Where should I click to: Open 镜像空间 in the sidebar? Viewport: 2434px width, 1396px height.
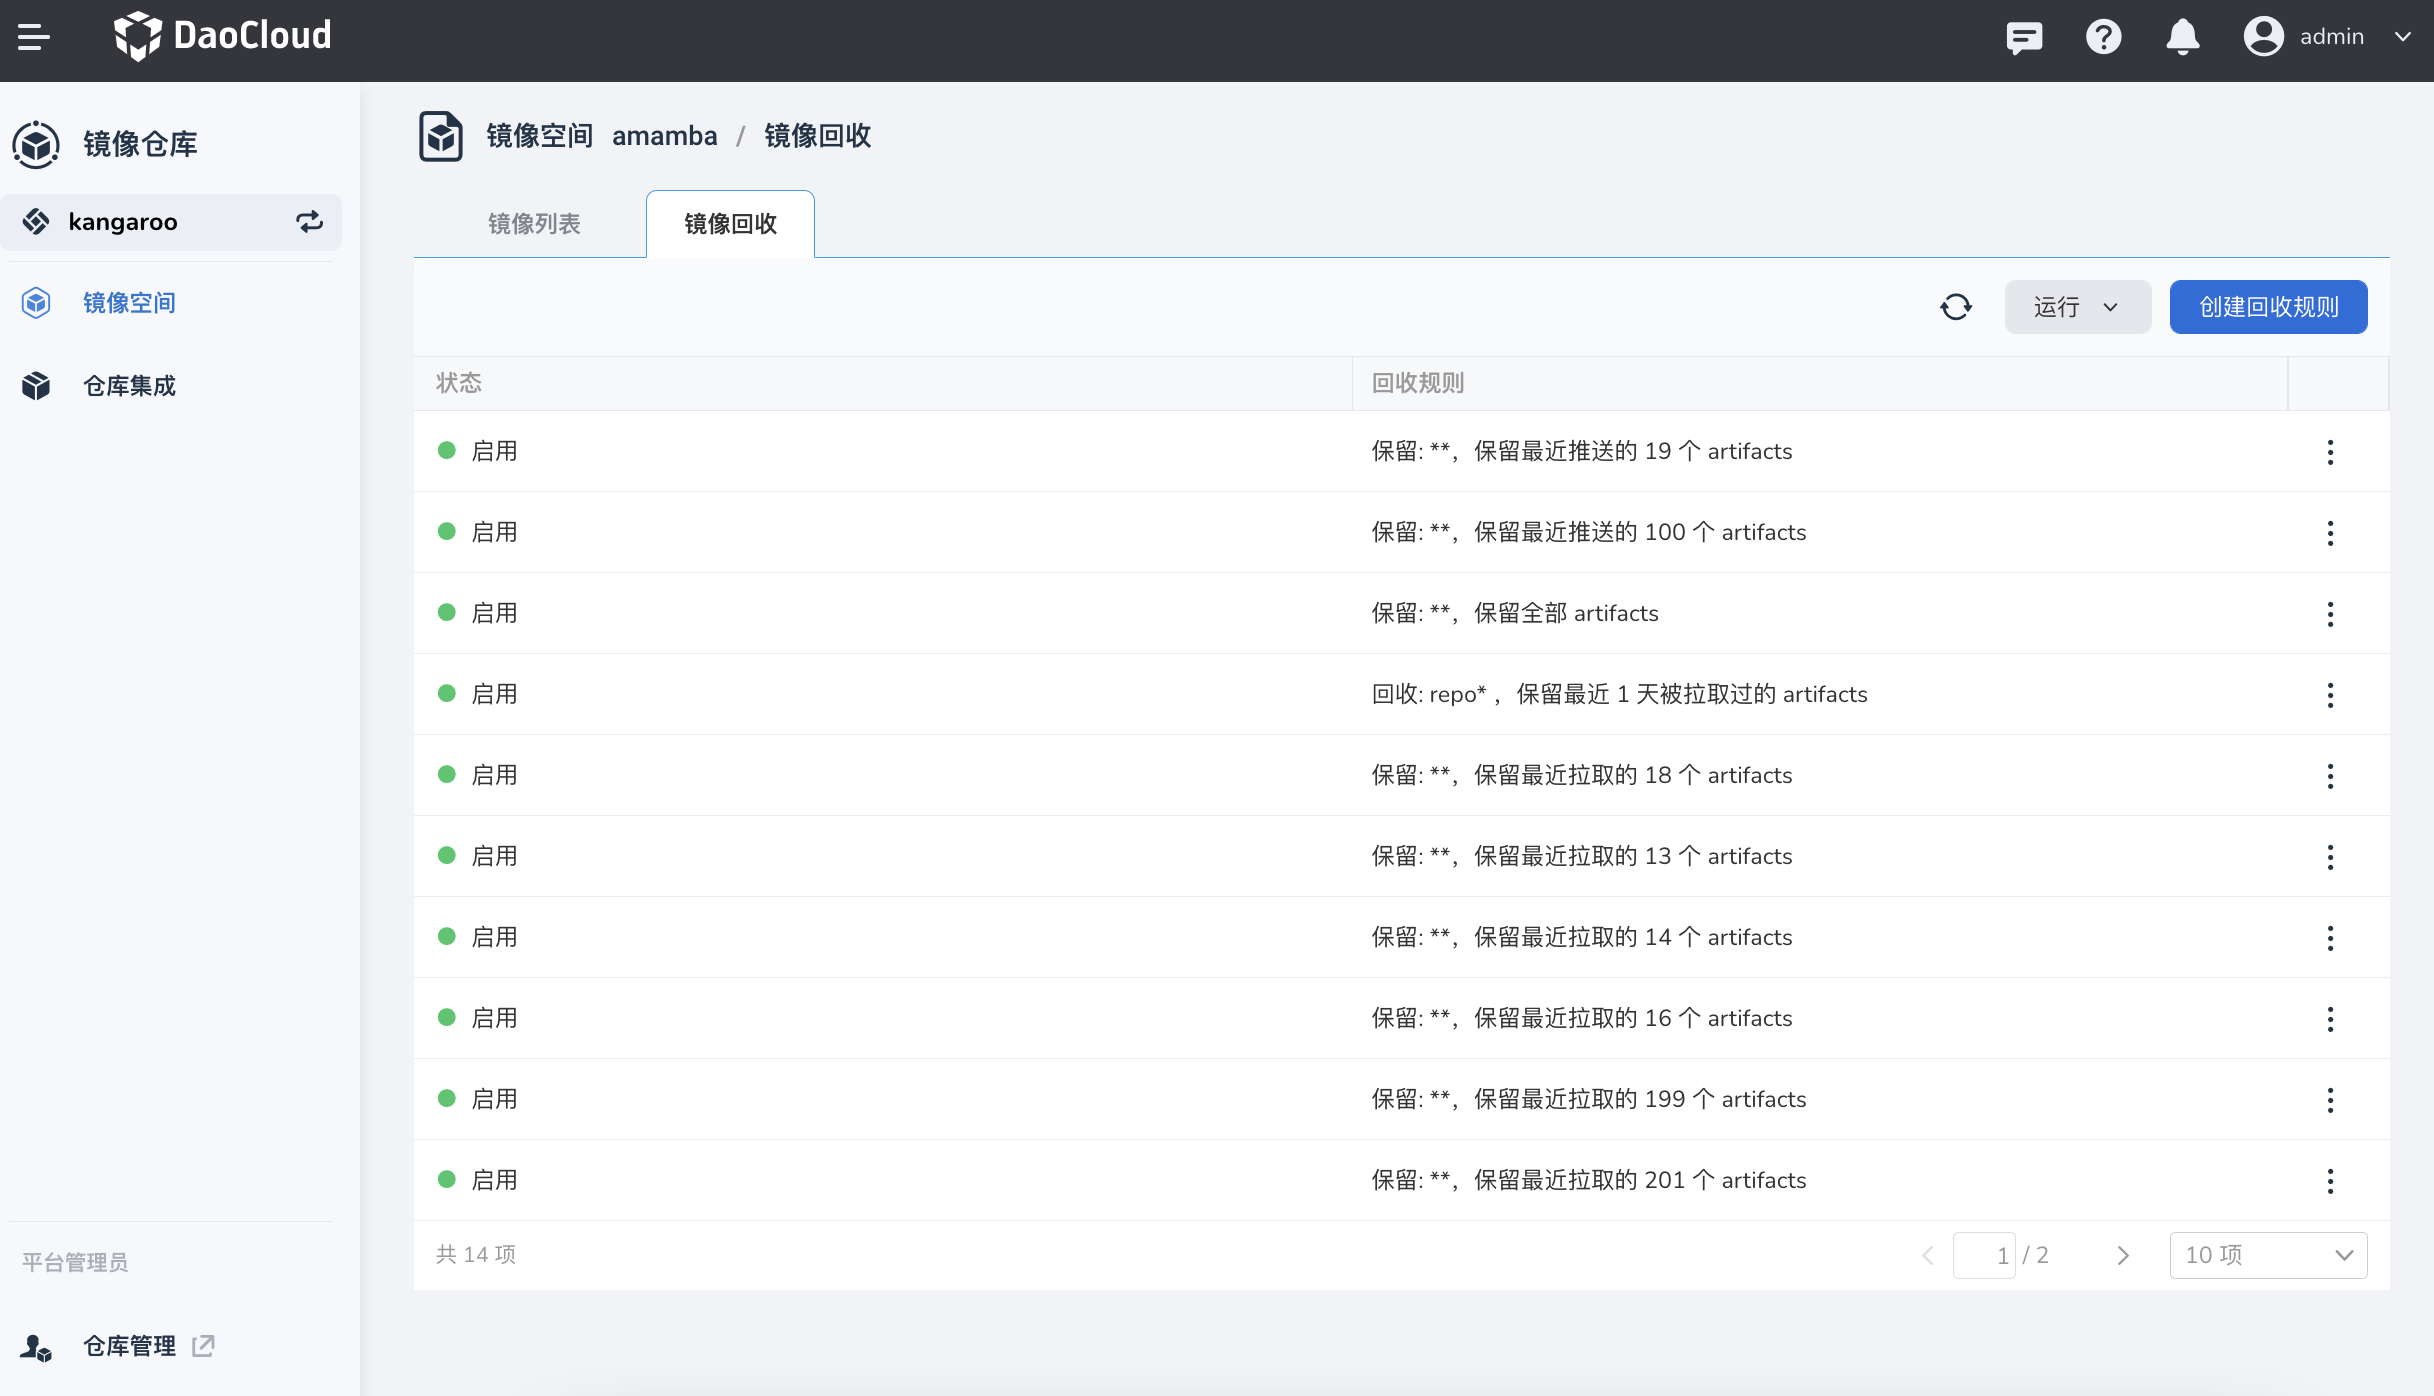tap(129, 303)
